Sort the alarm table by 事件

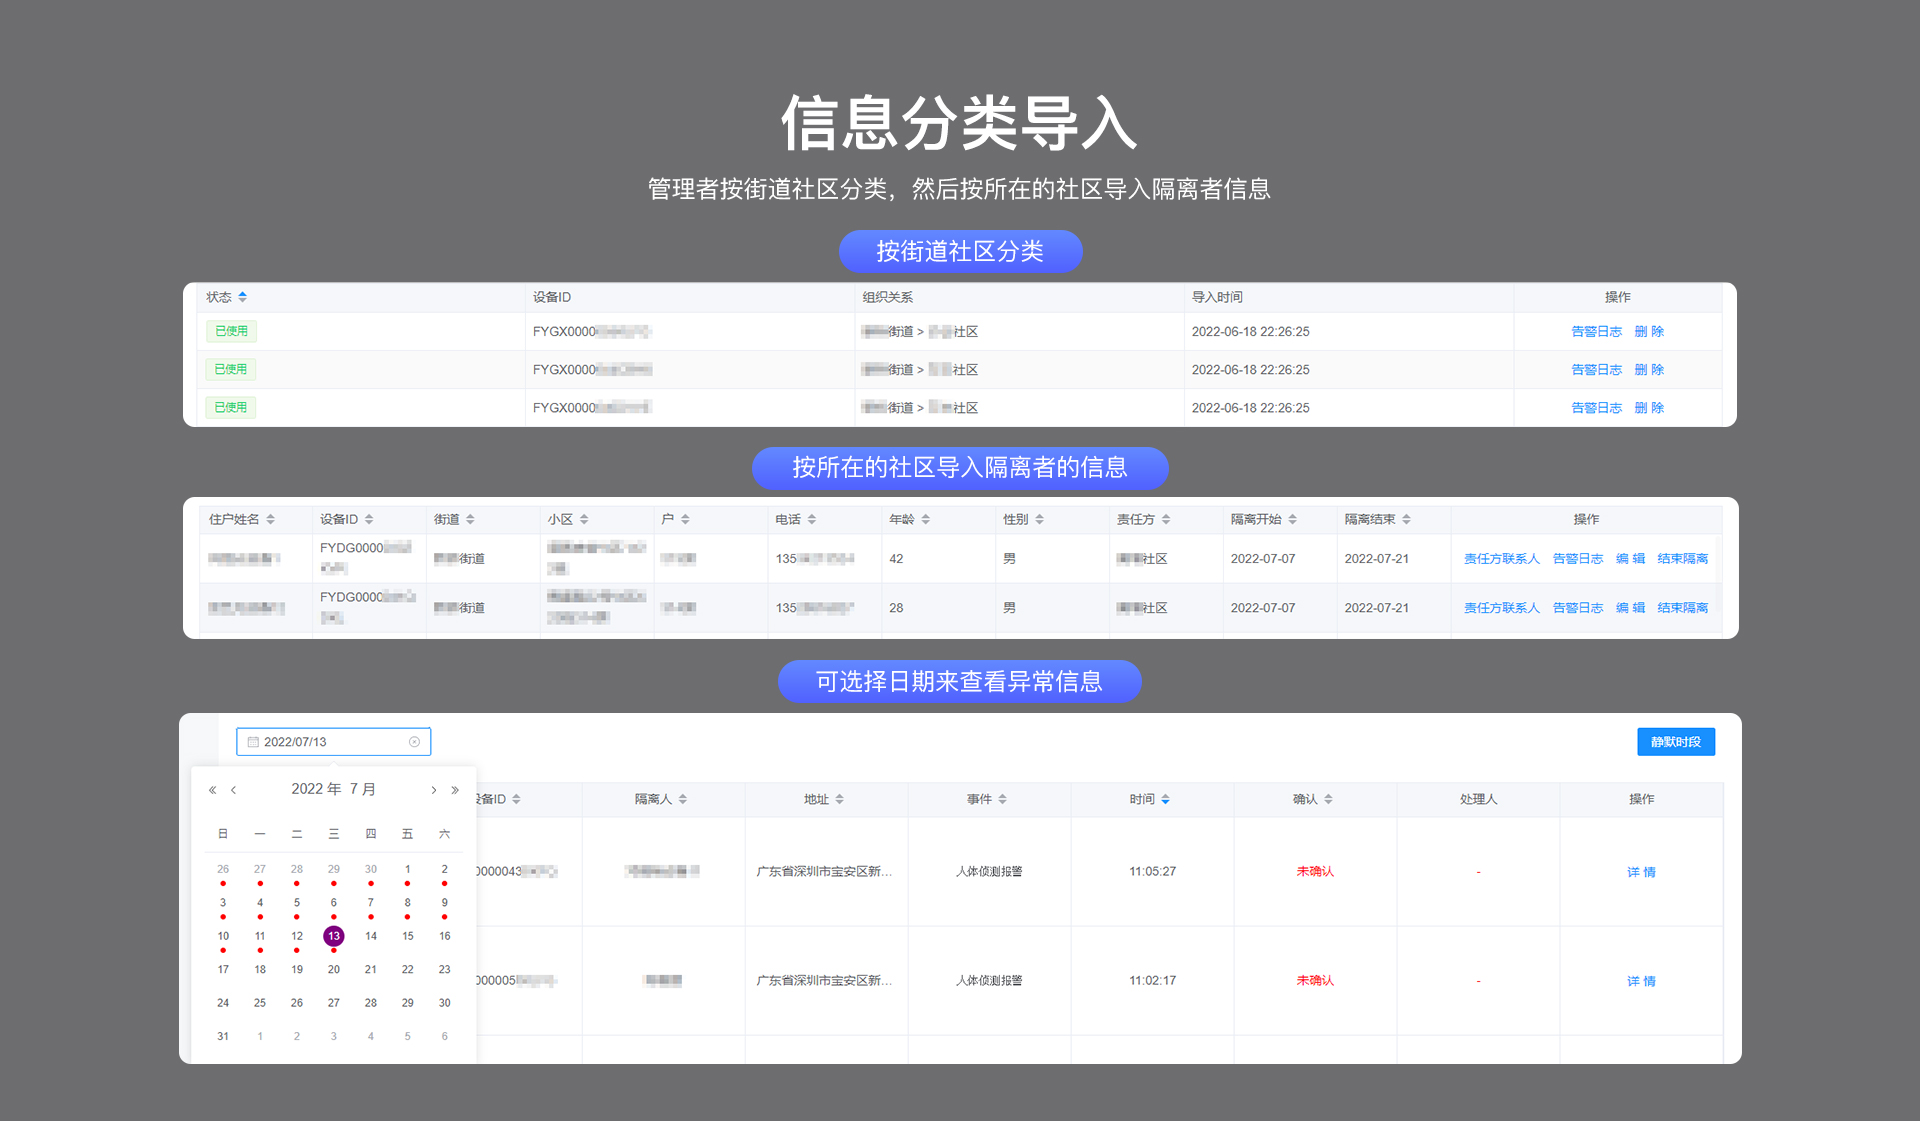pos(1003,799)
